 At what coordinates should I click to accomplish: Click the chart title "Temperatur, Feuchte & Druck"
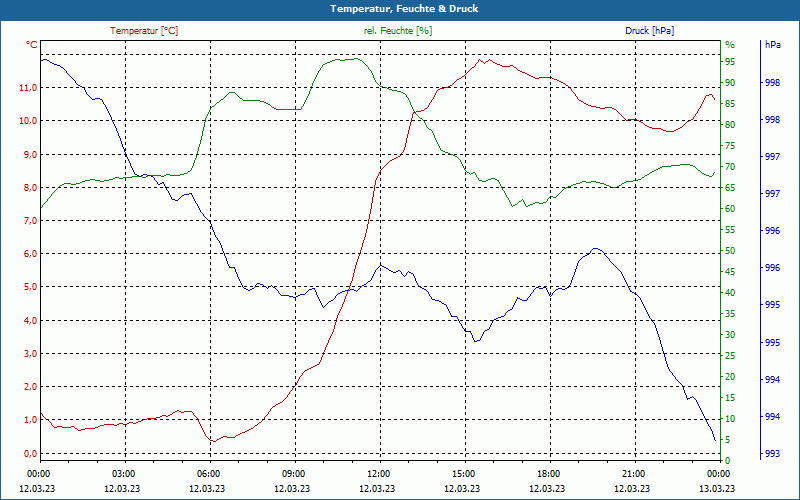(404, 9)
